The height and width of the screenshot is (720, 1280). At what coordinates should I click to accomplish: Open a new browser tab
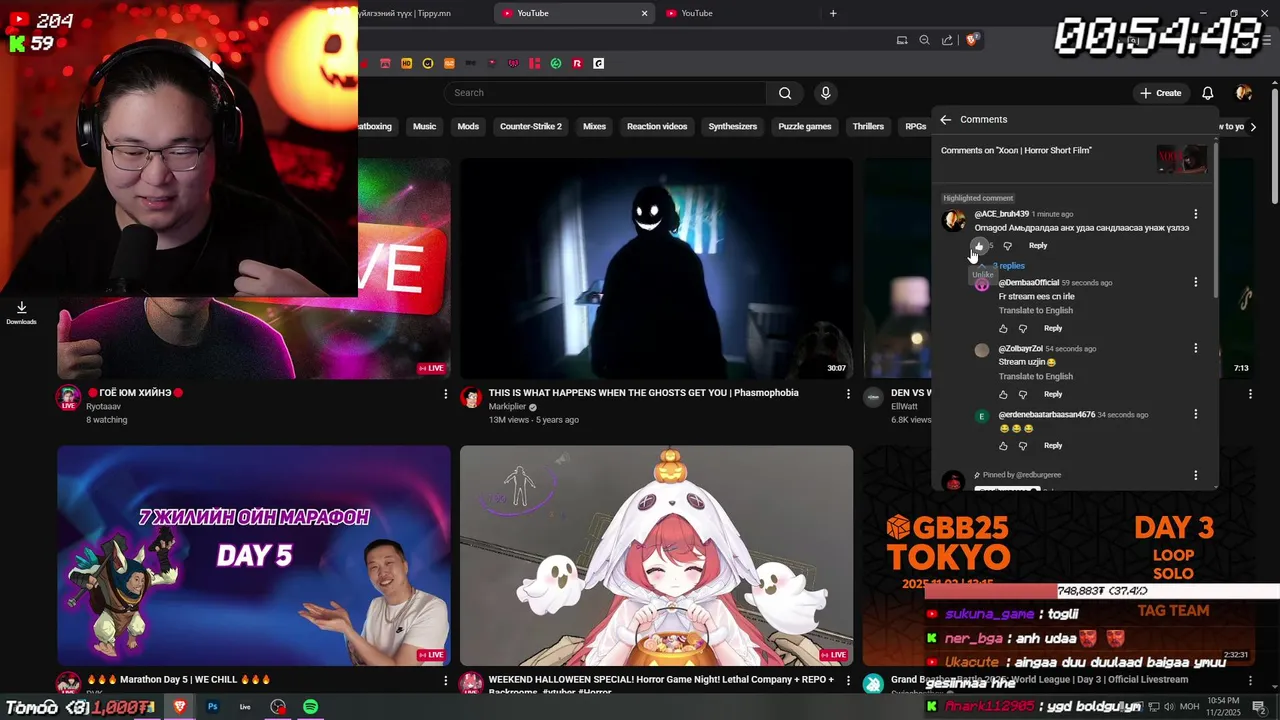coord(833,13)
